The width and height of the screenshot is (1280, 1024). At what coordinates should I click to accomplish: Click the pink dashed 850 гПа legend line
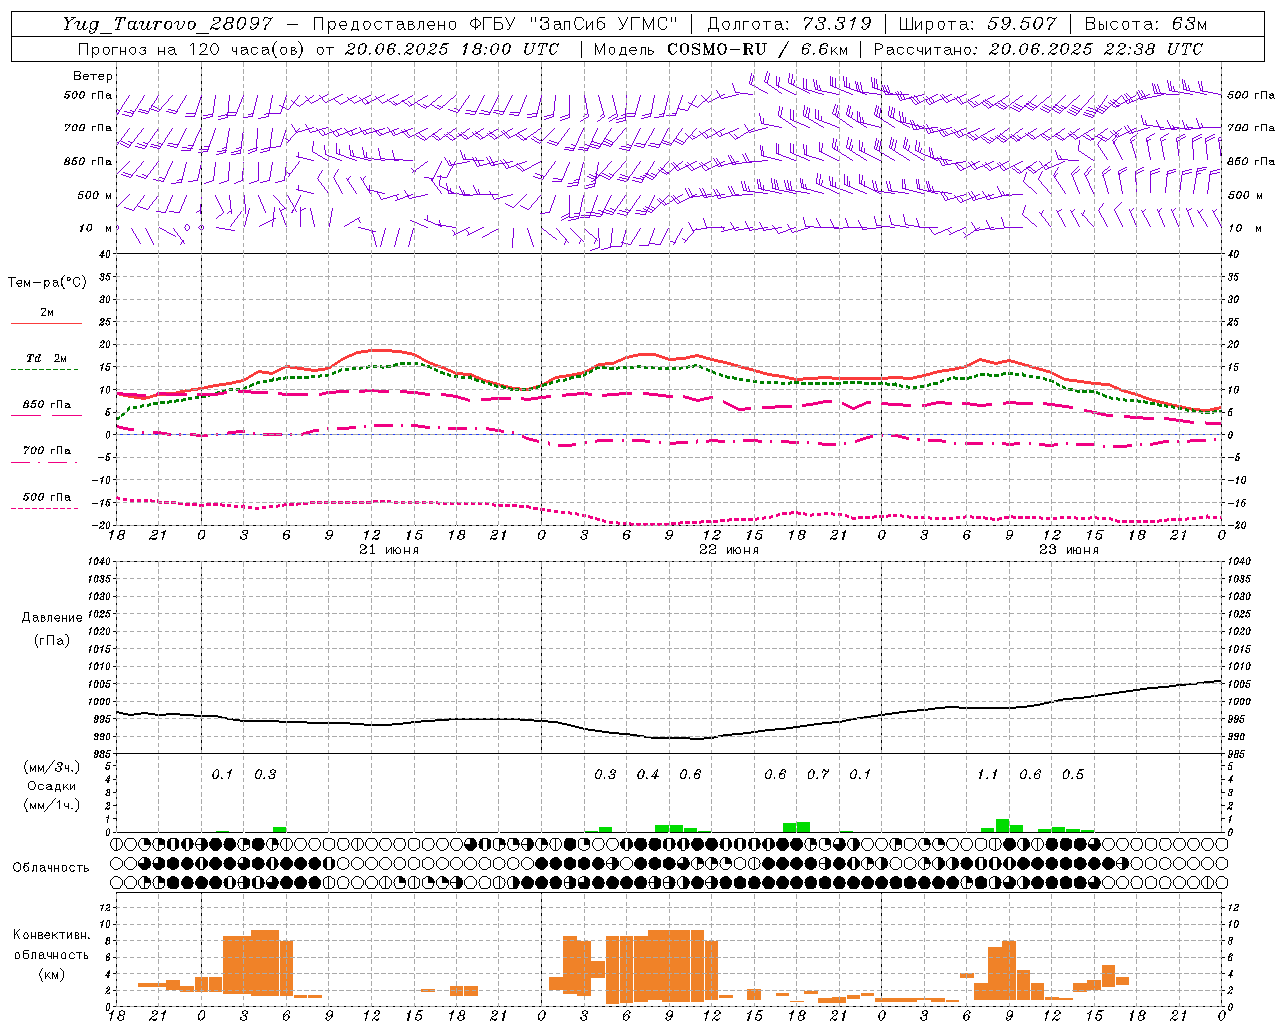[46, 415]
